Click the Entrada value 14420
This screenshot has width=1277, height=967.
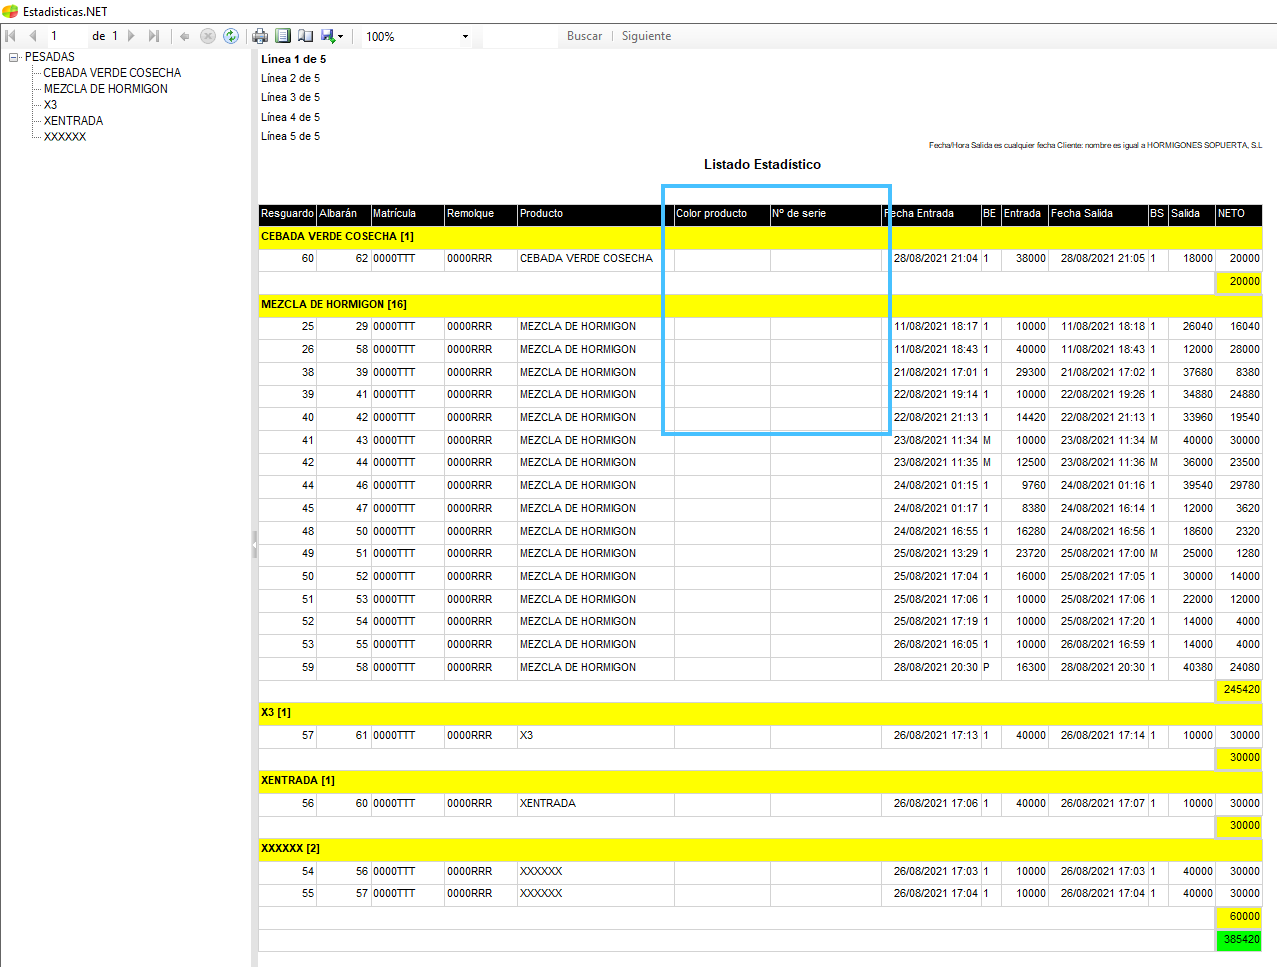click(x=1031, y=418)
